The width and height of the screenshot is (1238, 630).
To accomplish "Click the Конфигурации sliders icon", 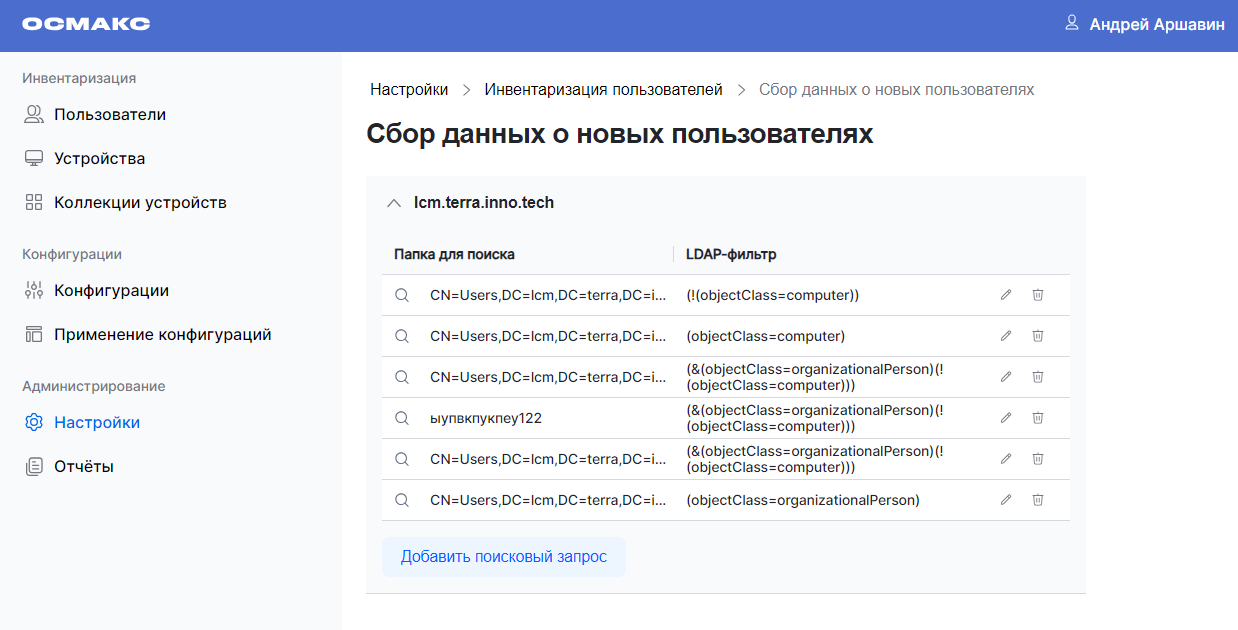I will pyautogui.click(x=33, y=290).
